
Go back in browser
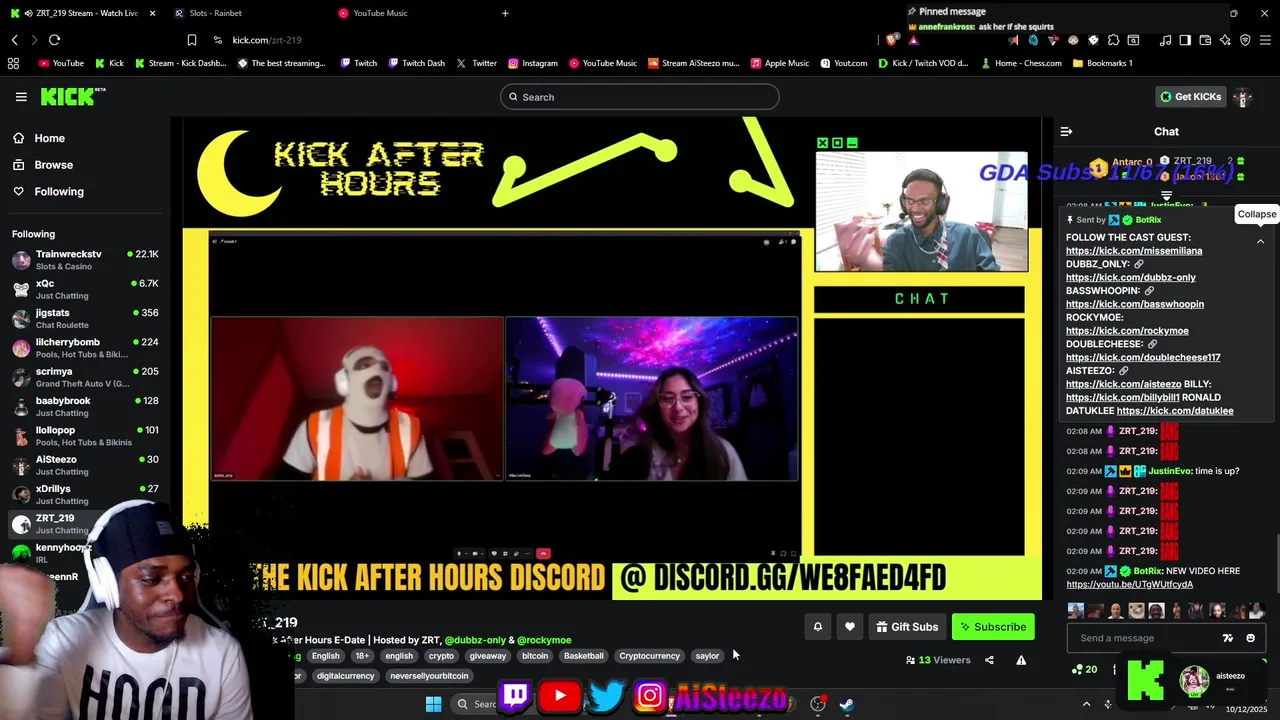coord(14,40)
